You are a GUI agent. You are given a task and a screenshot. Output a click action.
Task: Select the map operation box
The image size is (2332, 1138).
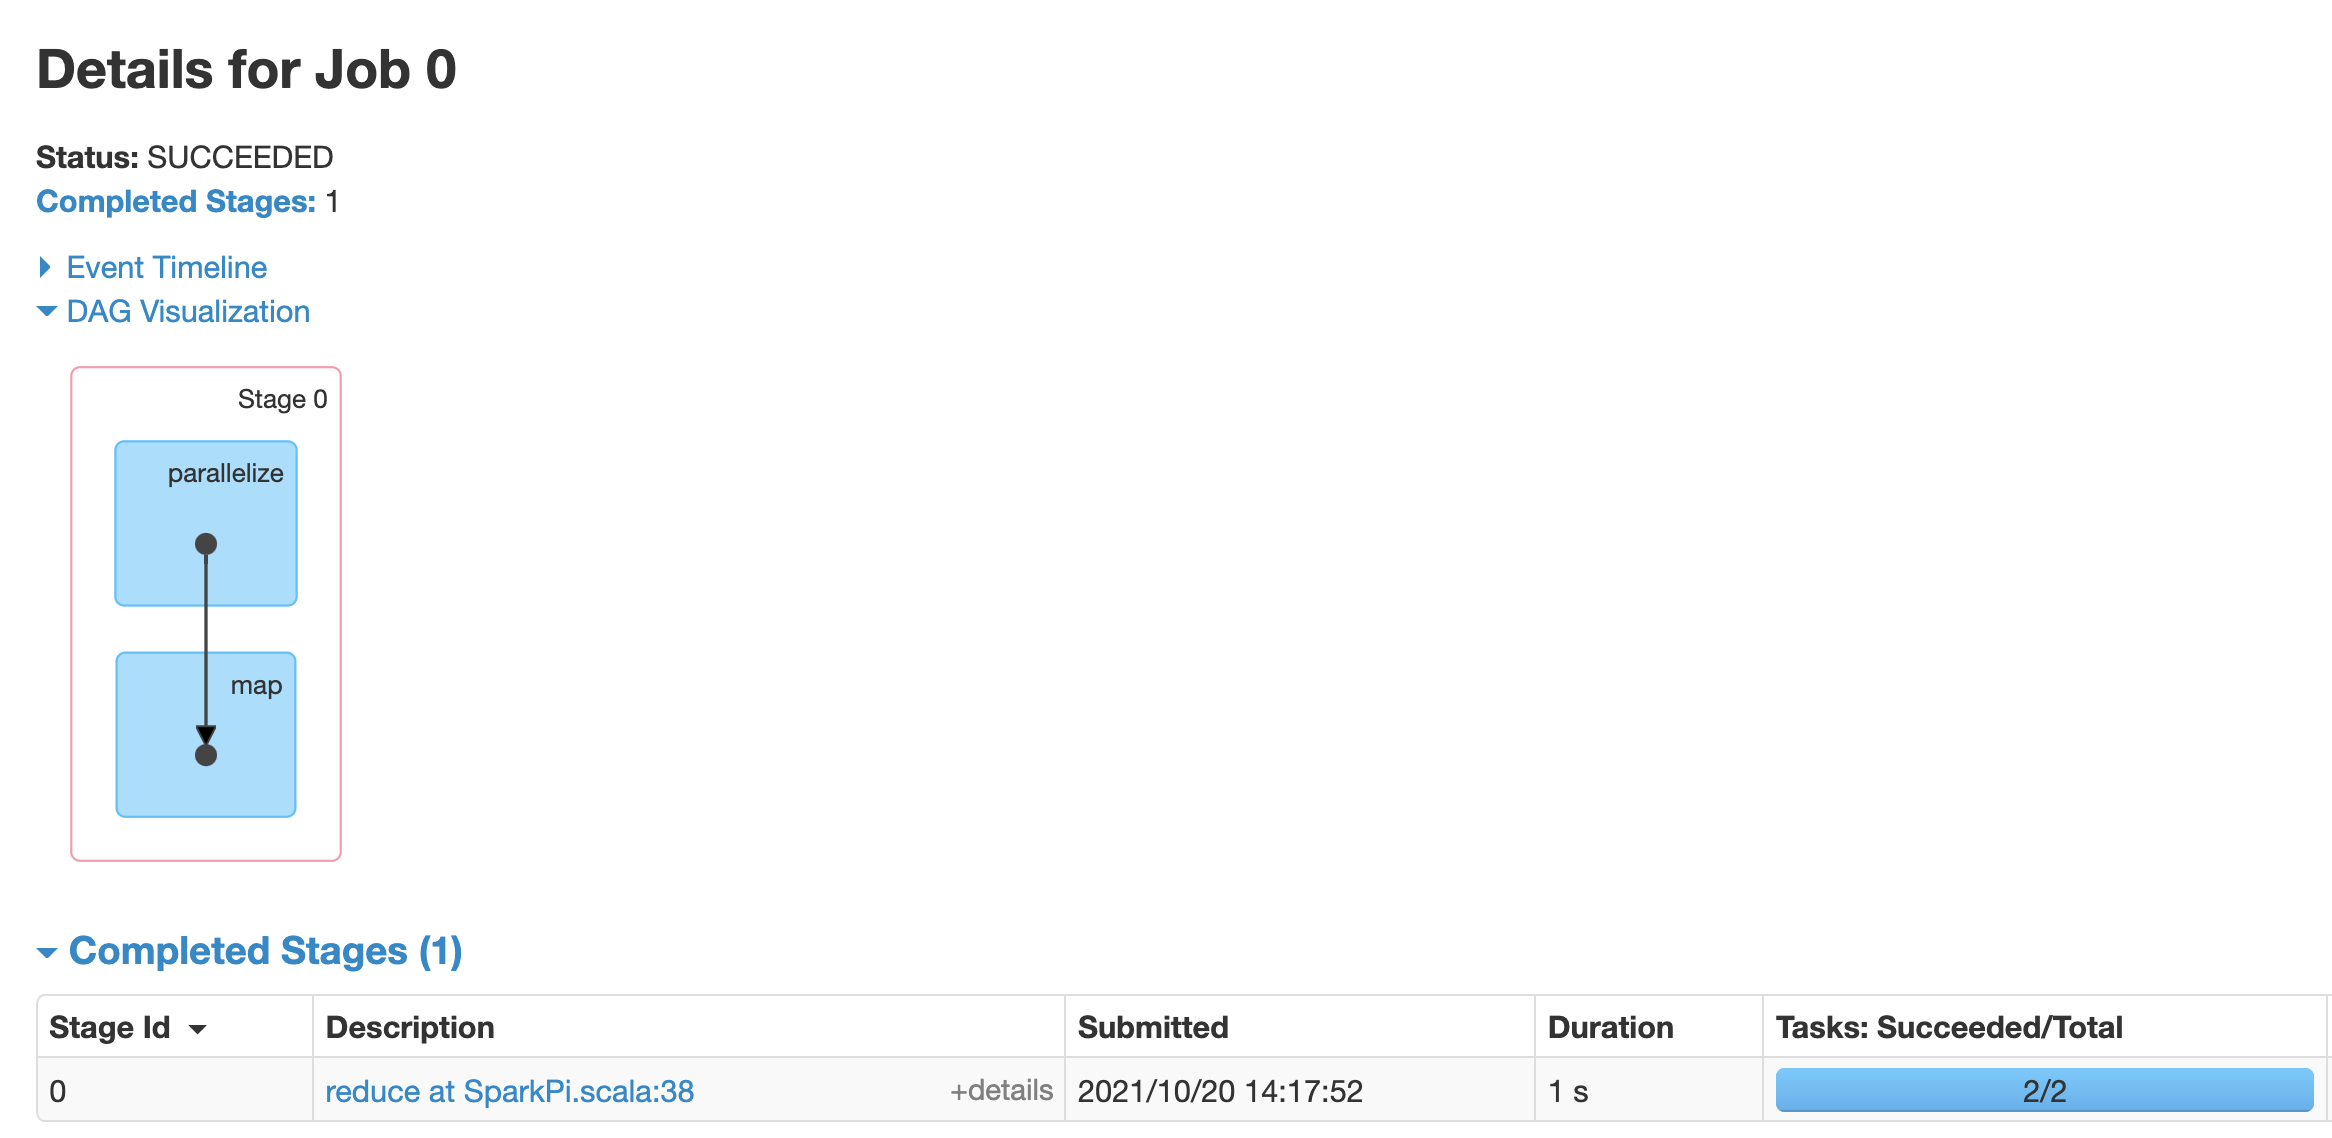tap(206, 735)
